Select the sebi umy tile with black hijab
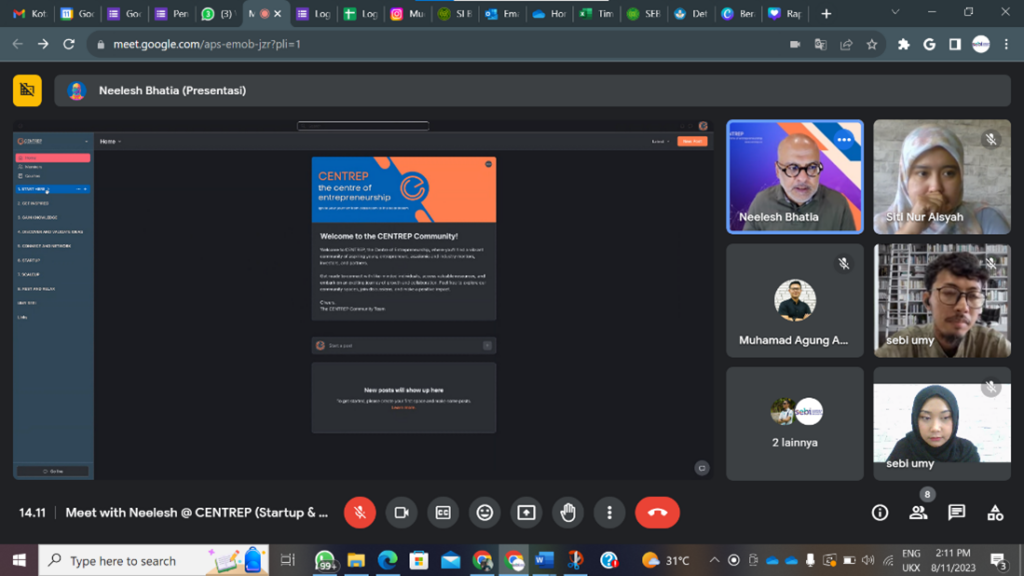The image size is (1024, 576). coord(942,424)
